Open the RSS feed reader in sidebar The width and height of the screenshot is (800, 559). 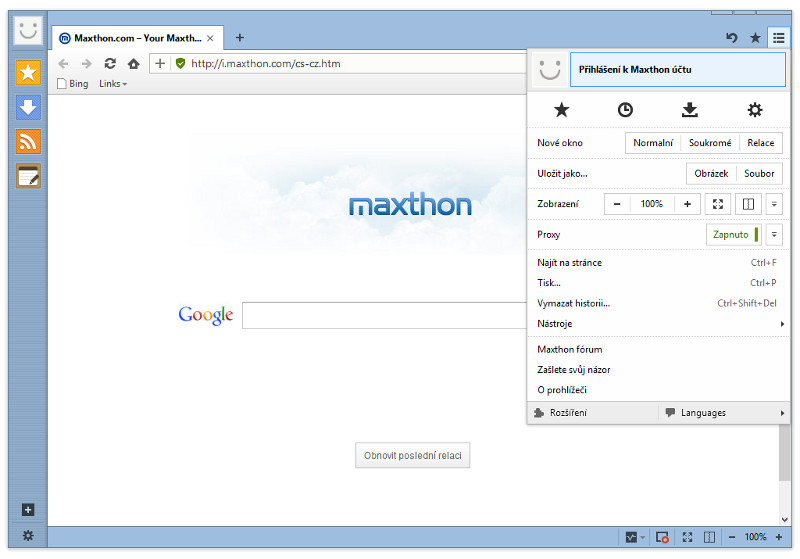tap(28, 142)
